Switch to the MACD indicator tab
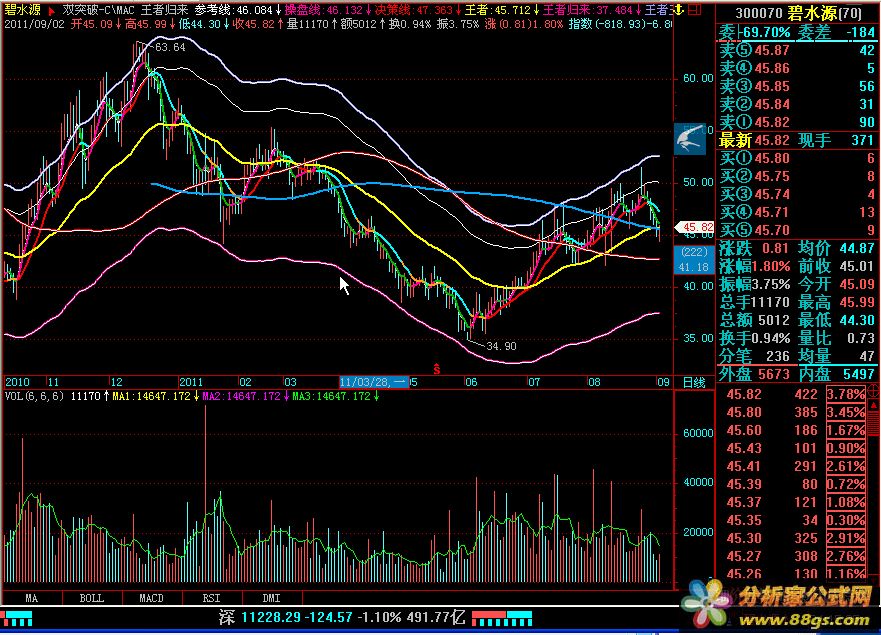881x635 pixels. click(152, 598)
